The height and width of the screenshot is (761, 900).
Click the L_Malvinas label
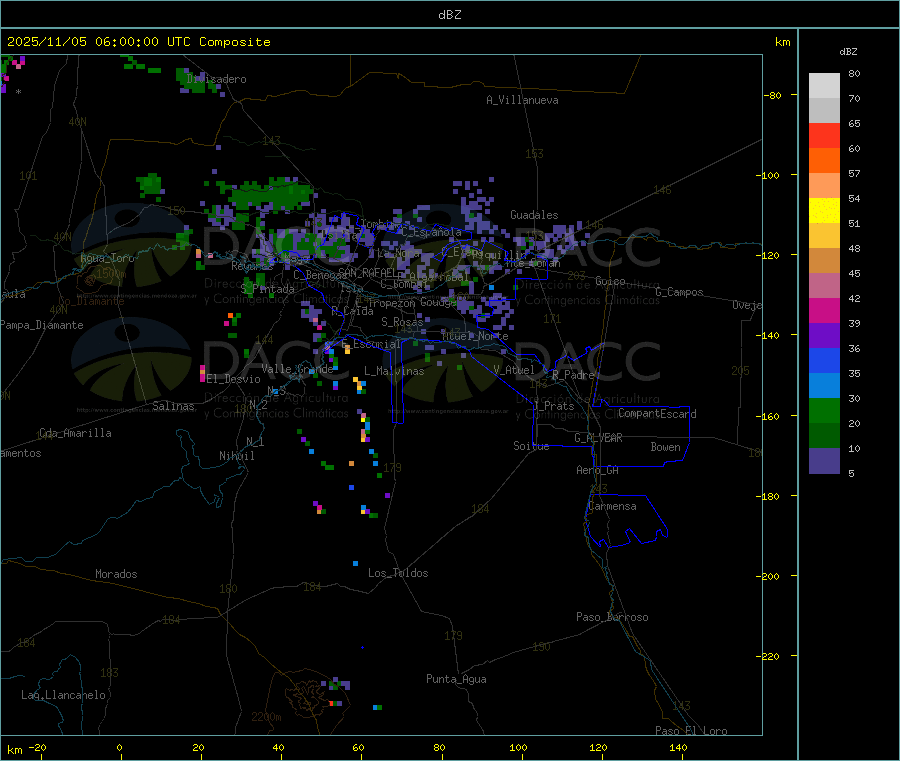[394, 371]
